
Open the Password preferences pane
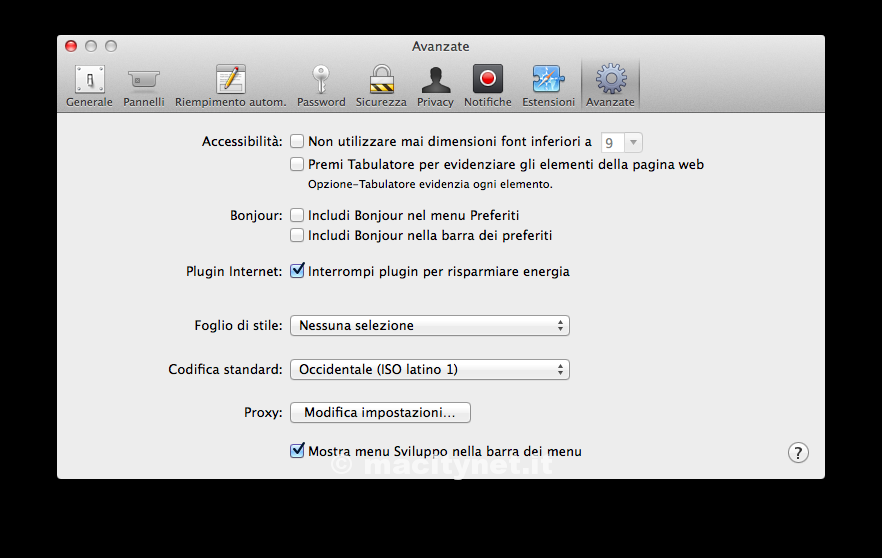[321, 86]
